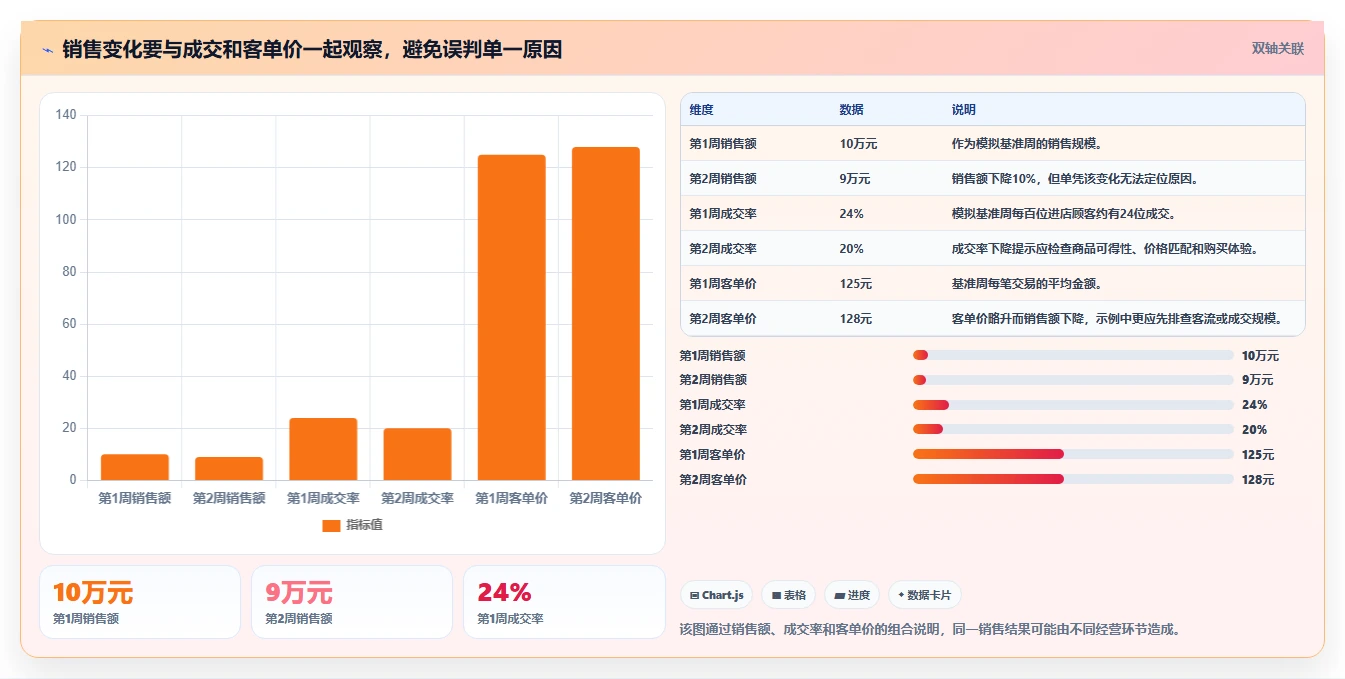Image resolution: width=1345 pixels, height=679 pixels.
Task: Click the 第1周销售额 bar in chart
Action: (135, 467)
